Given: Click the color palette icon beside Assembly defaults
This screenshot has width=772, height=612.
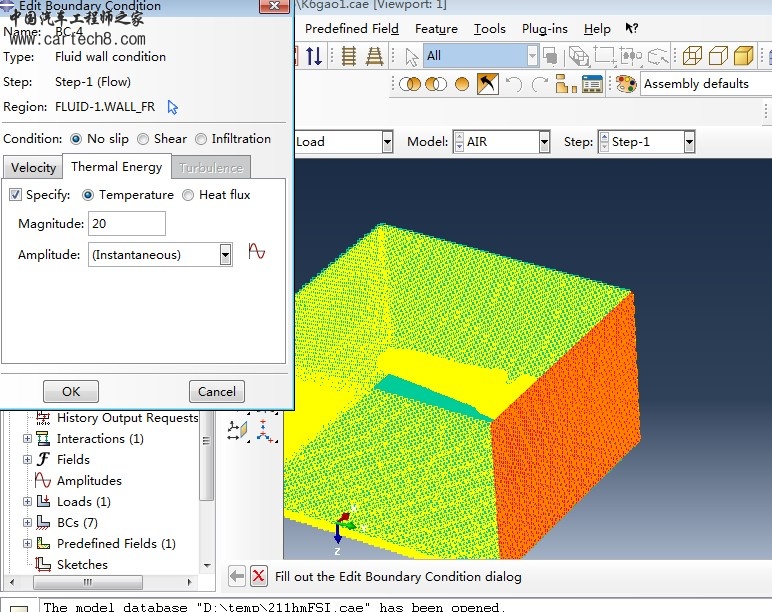Looking at the screenshot, I should [x=626, y=84].
